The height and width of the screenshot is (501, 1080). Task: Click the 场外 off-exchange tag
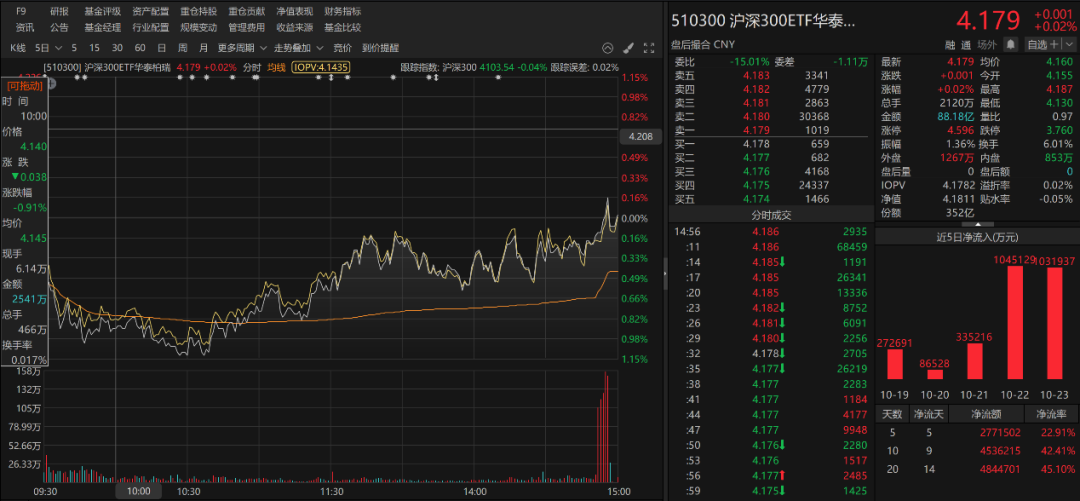[x=987, y=45]
